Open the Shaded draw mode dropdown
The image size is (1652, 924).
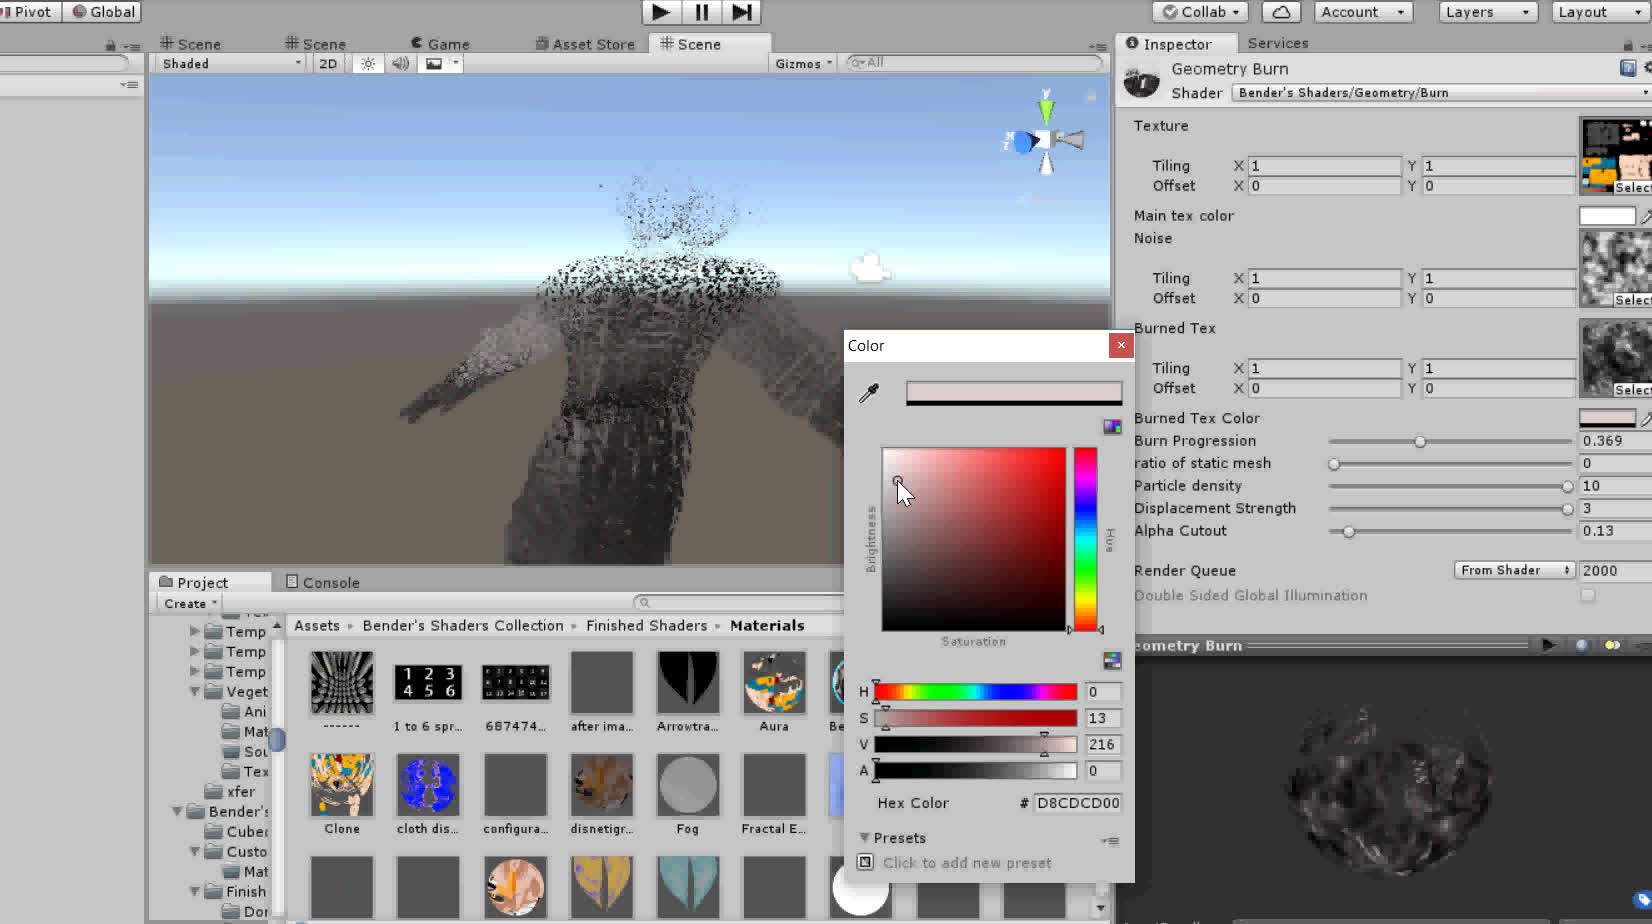tap(230, 63)
